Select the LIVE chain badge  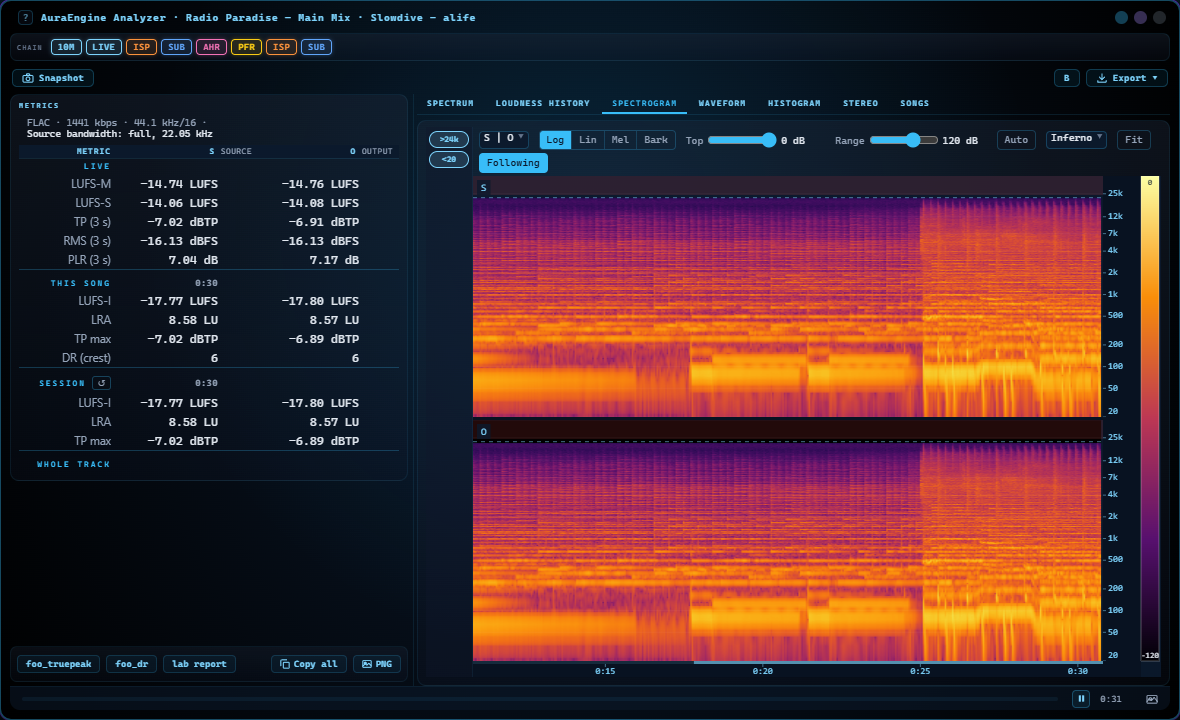tap(103, 47)
